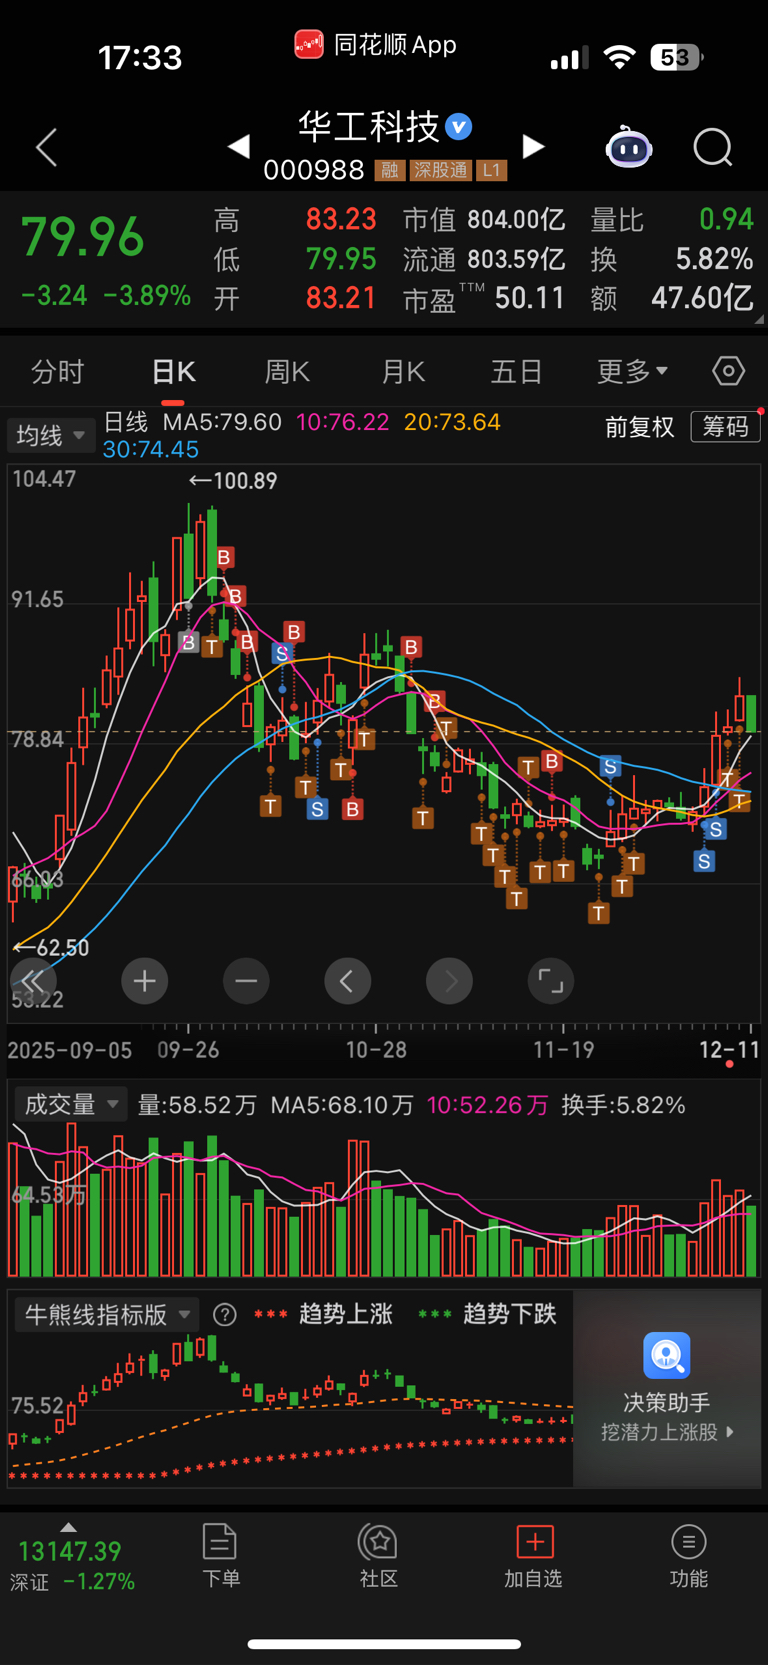
Task: Toggle 前复权 adjustment mode
Action: tap(640, 428)
